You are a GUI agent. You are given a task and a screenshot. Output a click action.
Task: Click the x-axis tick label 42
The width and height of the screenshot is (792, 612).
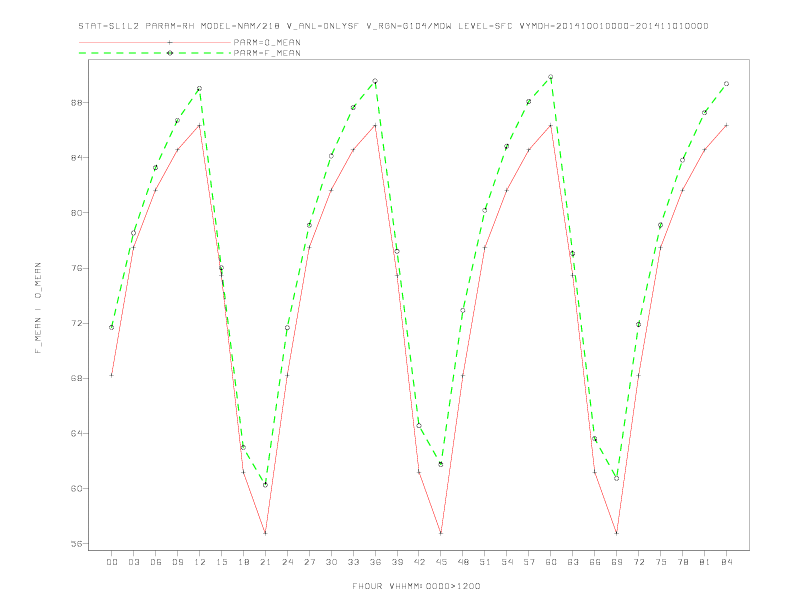click(419, 562)
